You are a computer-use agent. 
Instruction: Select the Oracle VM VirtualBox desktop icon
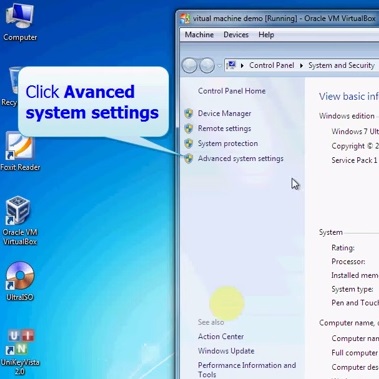pos(19,221)
